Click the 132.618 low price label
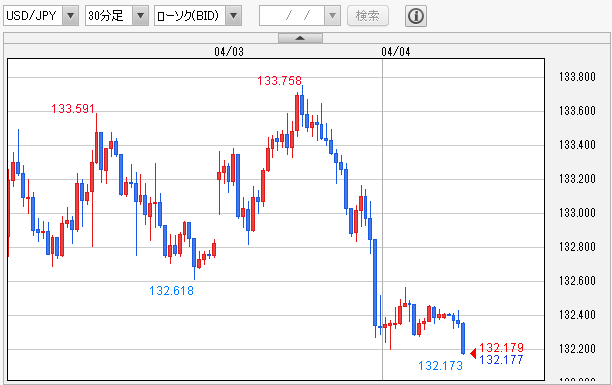This screenshot has width=612, height=385. tap(171, 291)
